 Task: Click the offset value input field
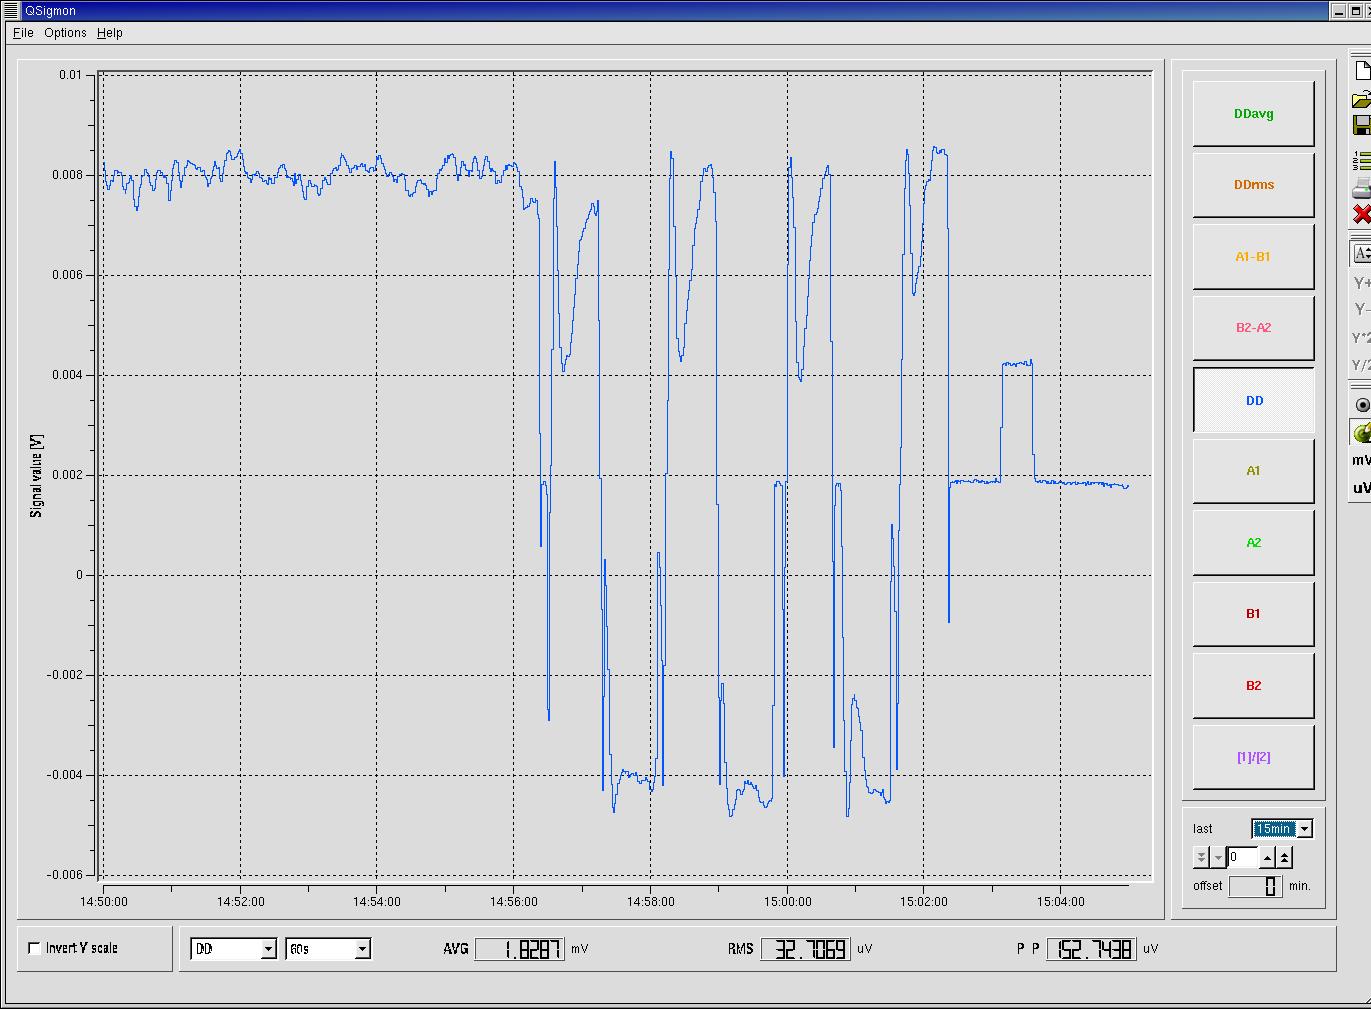pyautogui.click(x=1255, y=886)
